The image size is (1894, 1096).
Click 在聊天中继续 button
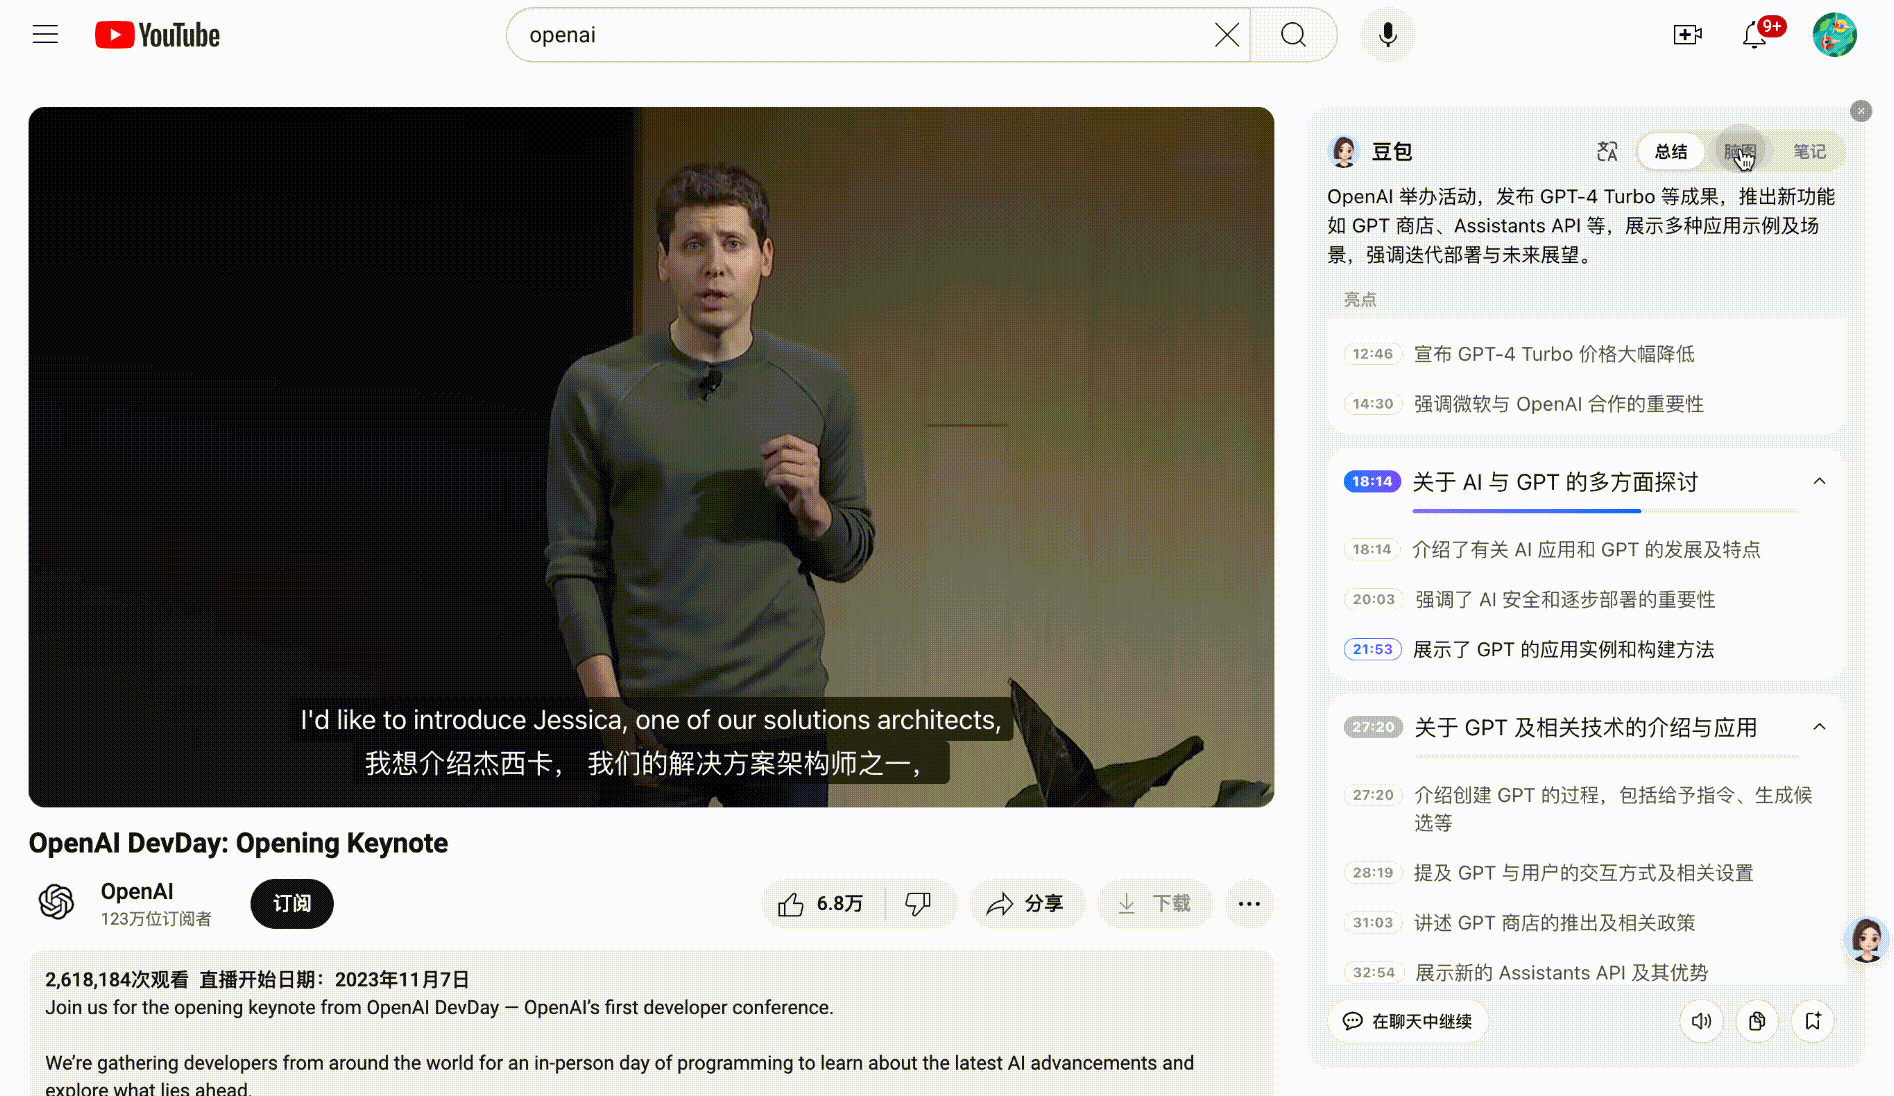(x=1408, y=1021)
